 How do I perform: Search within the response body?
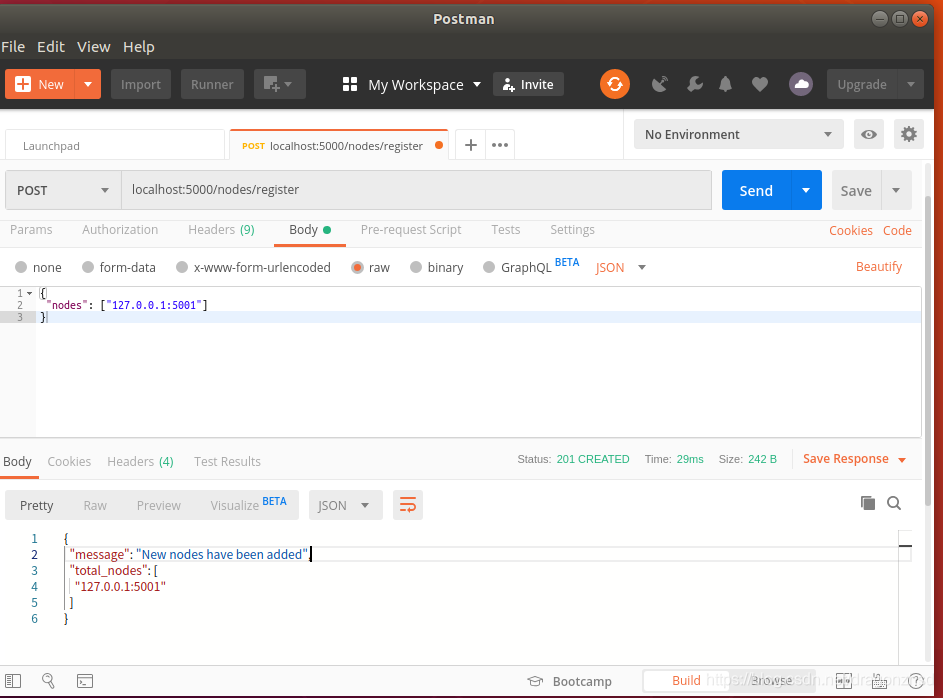[x=894, y=503]
